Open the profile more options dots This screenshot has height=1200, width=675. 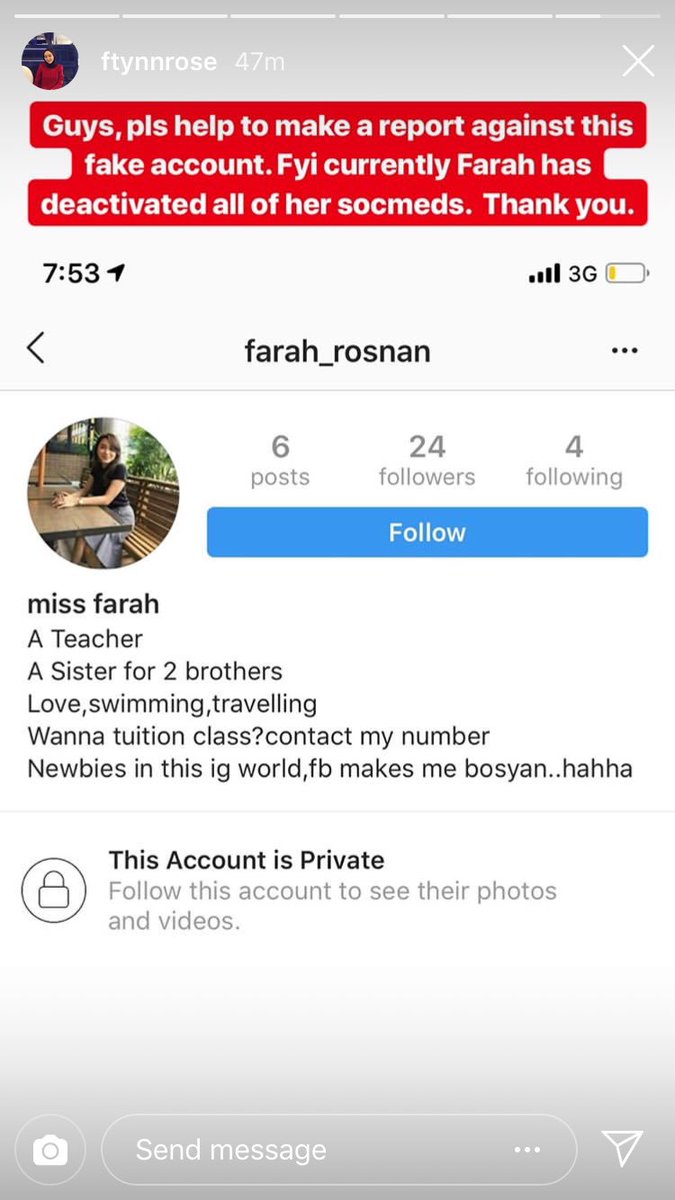point(624,351)
